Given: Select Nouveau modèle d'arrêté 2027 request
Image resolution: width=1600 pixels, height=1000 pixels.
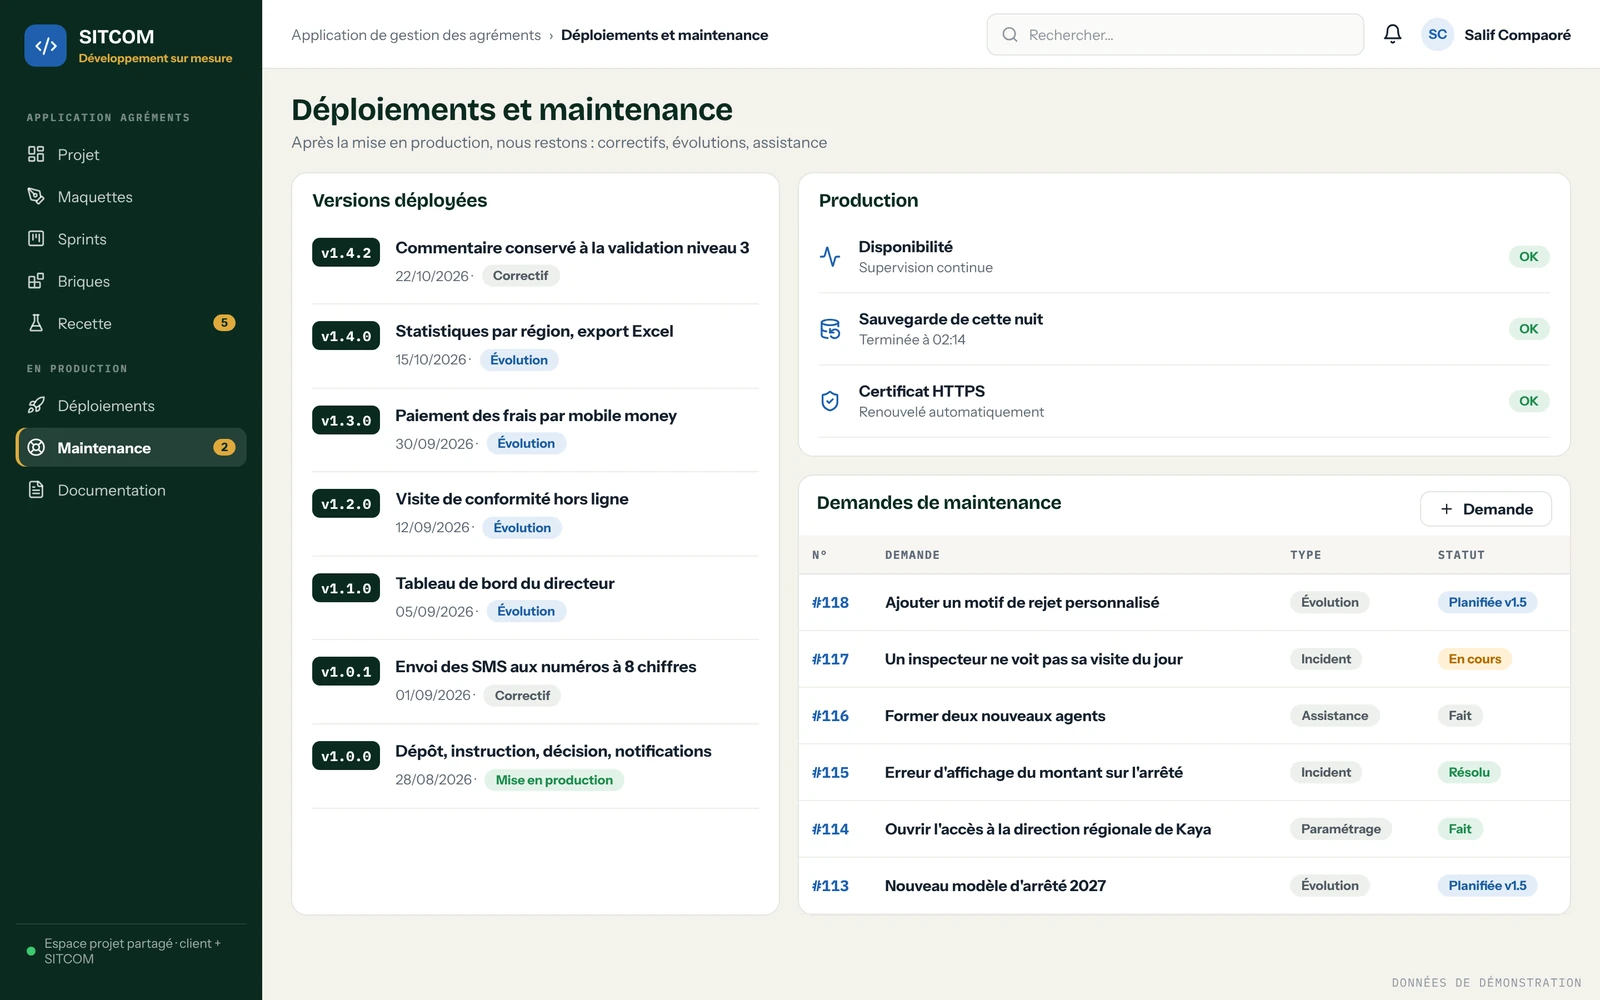Looking at the screenshot, I should tap(995, 885).
